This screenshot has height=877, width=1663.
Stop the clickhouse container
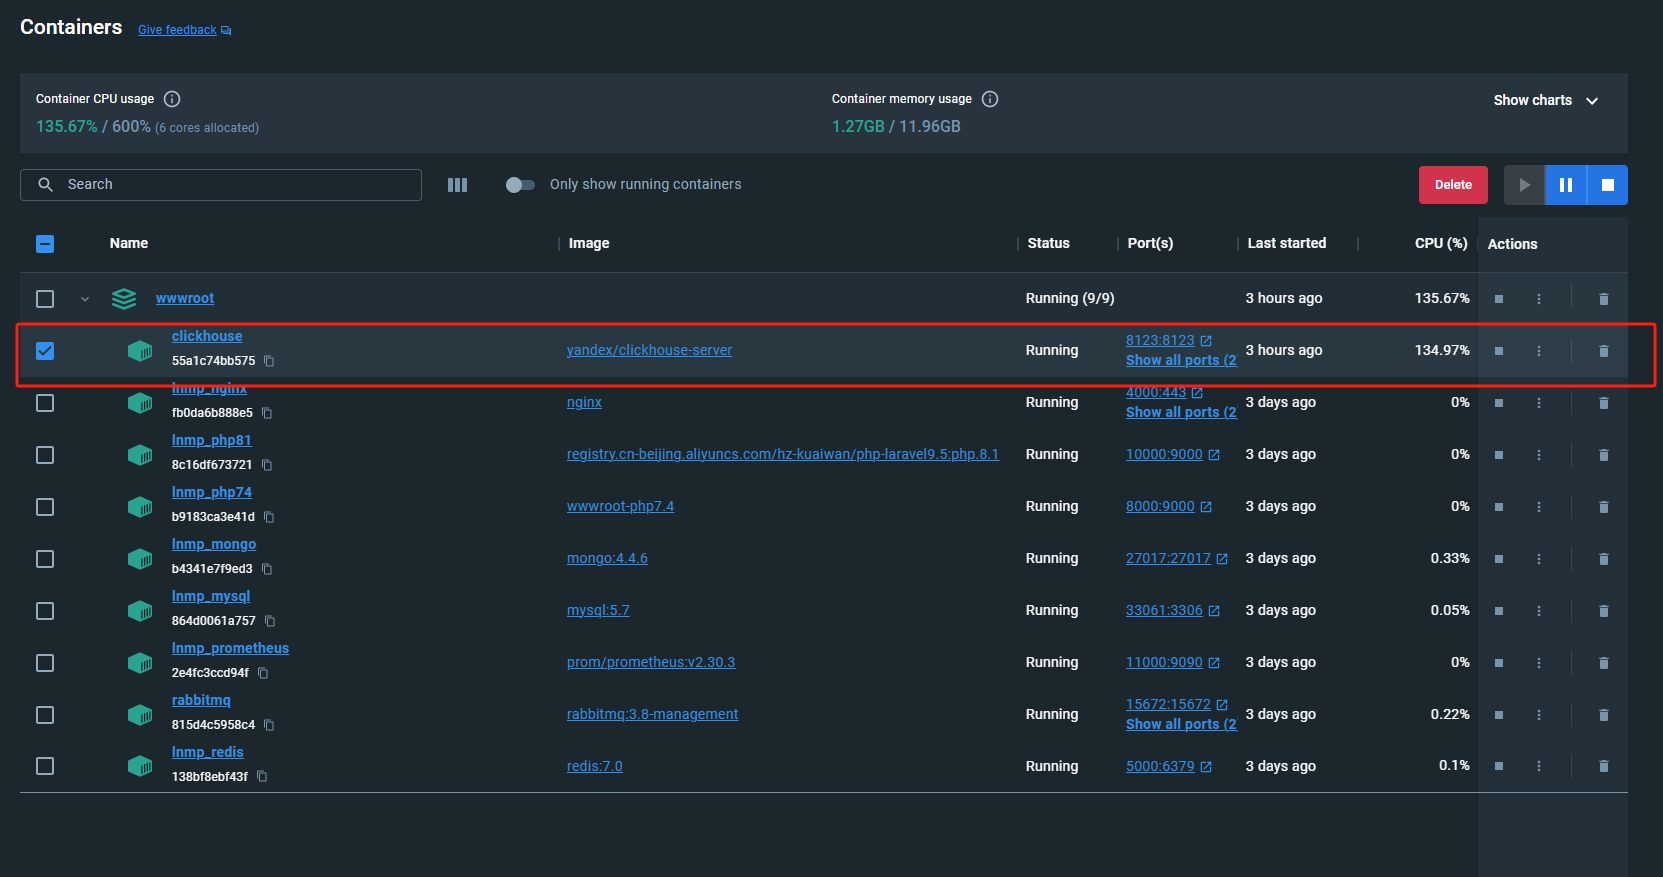click(1499, 351)
